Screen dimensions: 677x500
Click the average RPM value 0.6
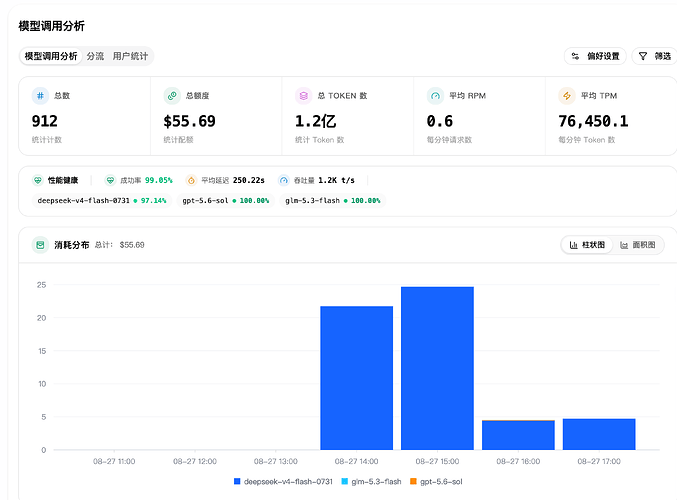click(x=440, y=121)
